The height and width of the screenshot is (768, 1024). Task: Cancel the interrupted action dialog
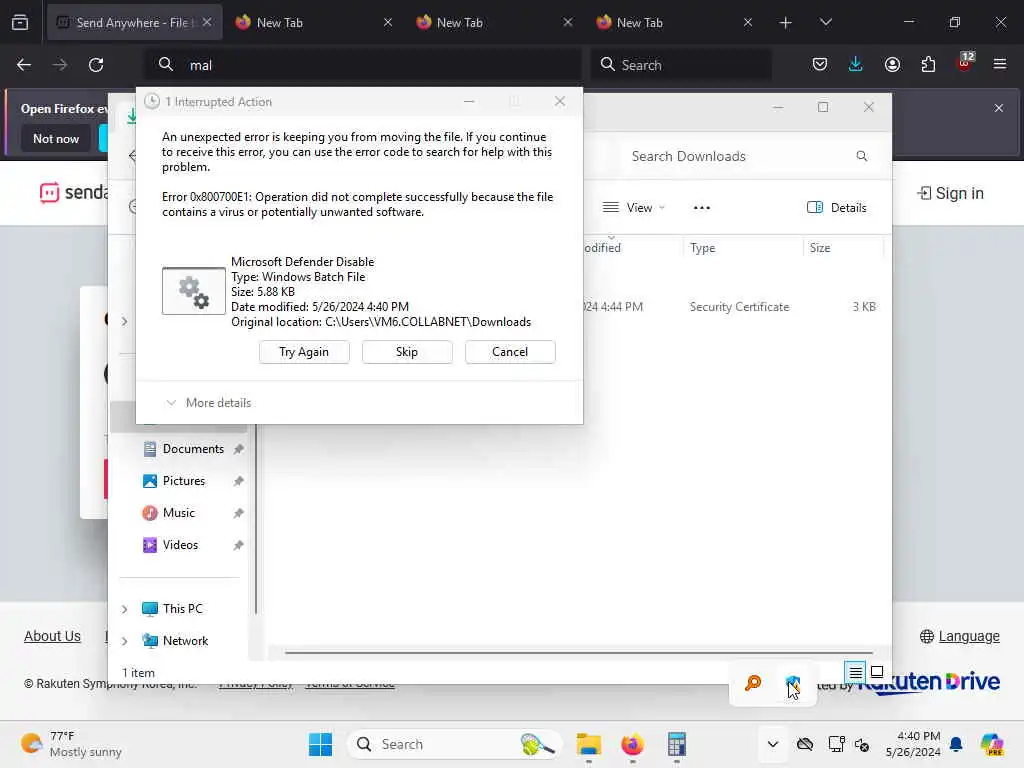point(510,352)
